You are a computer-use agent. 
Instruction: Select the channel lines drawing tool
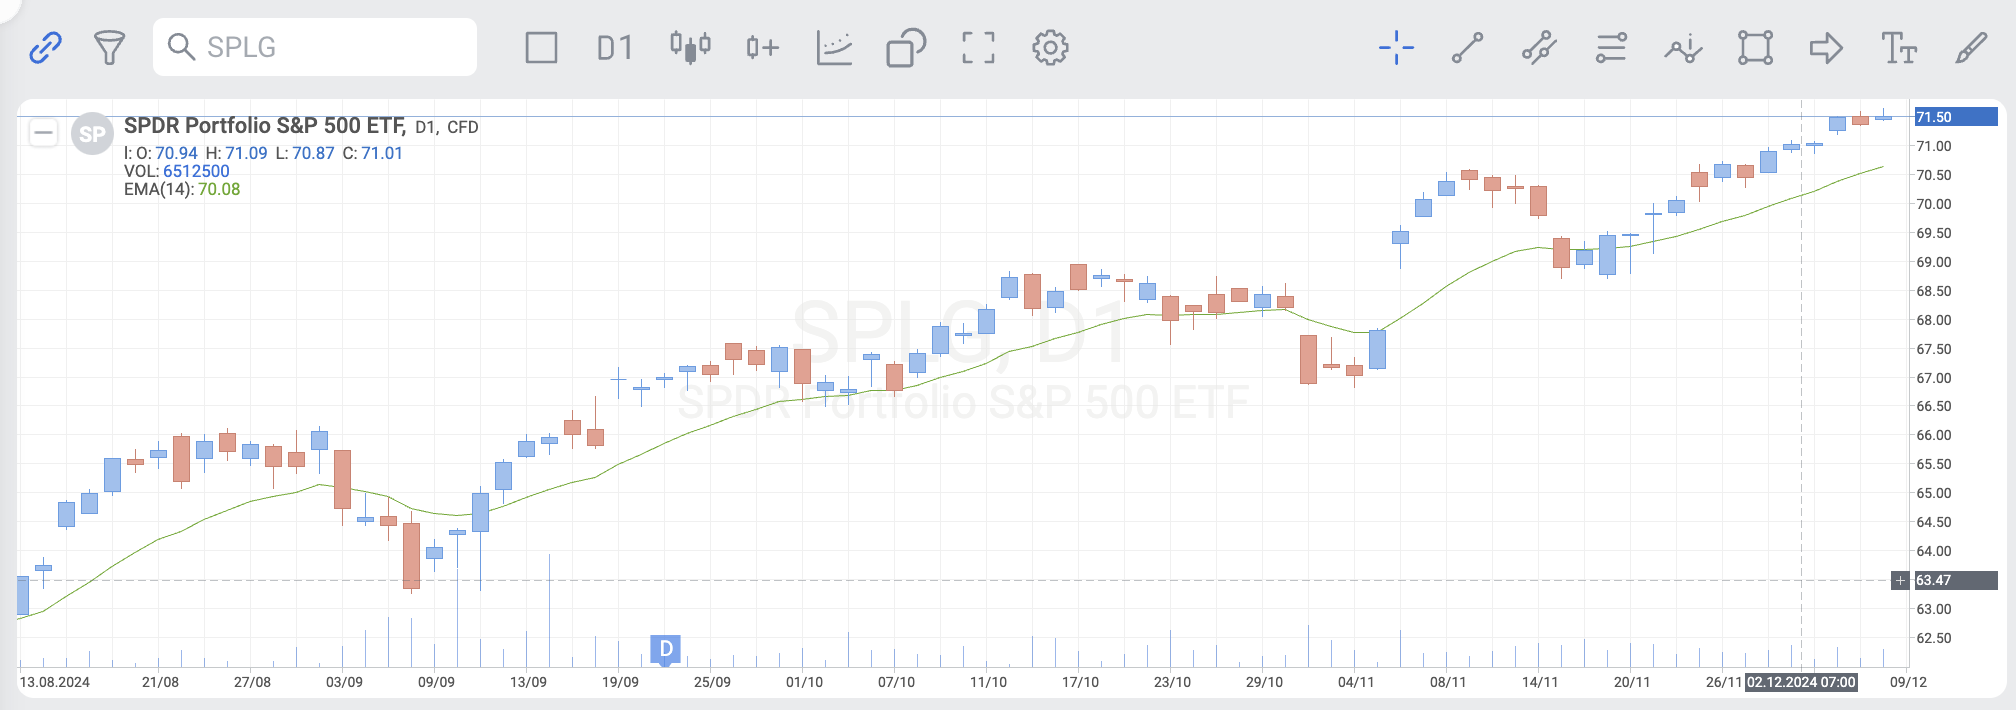coord(1540,47)
